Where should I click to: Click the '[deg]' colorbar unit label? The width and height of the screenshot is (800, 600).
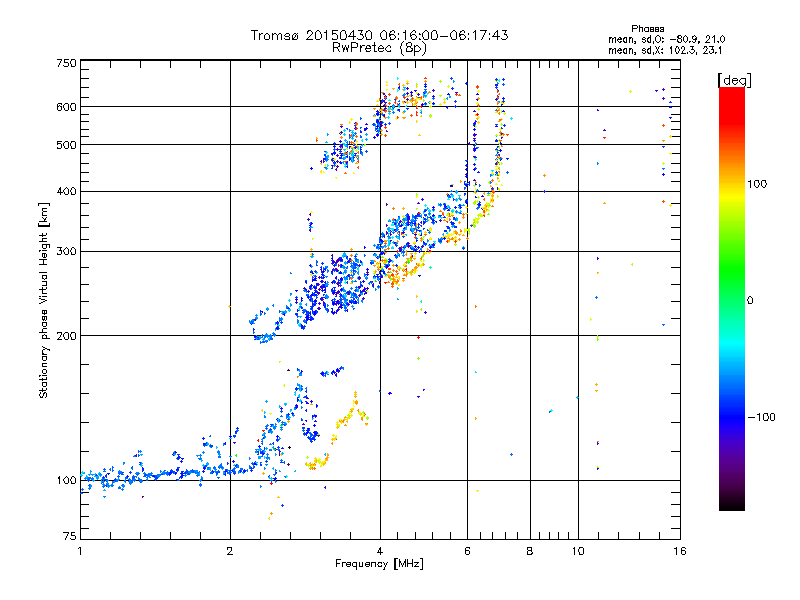734,80
